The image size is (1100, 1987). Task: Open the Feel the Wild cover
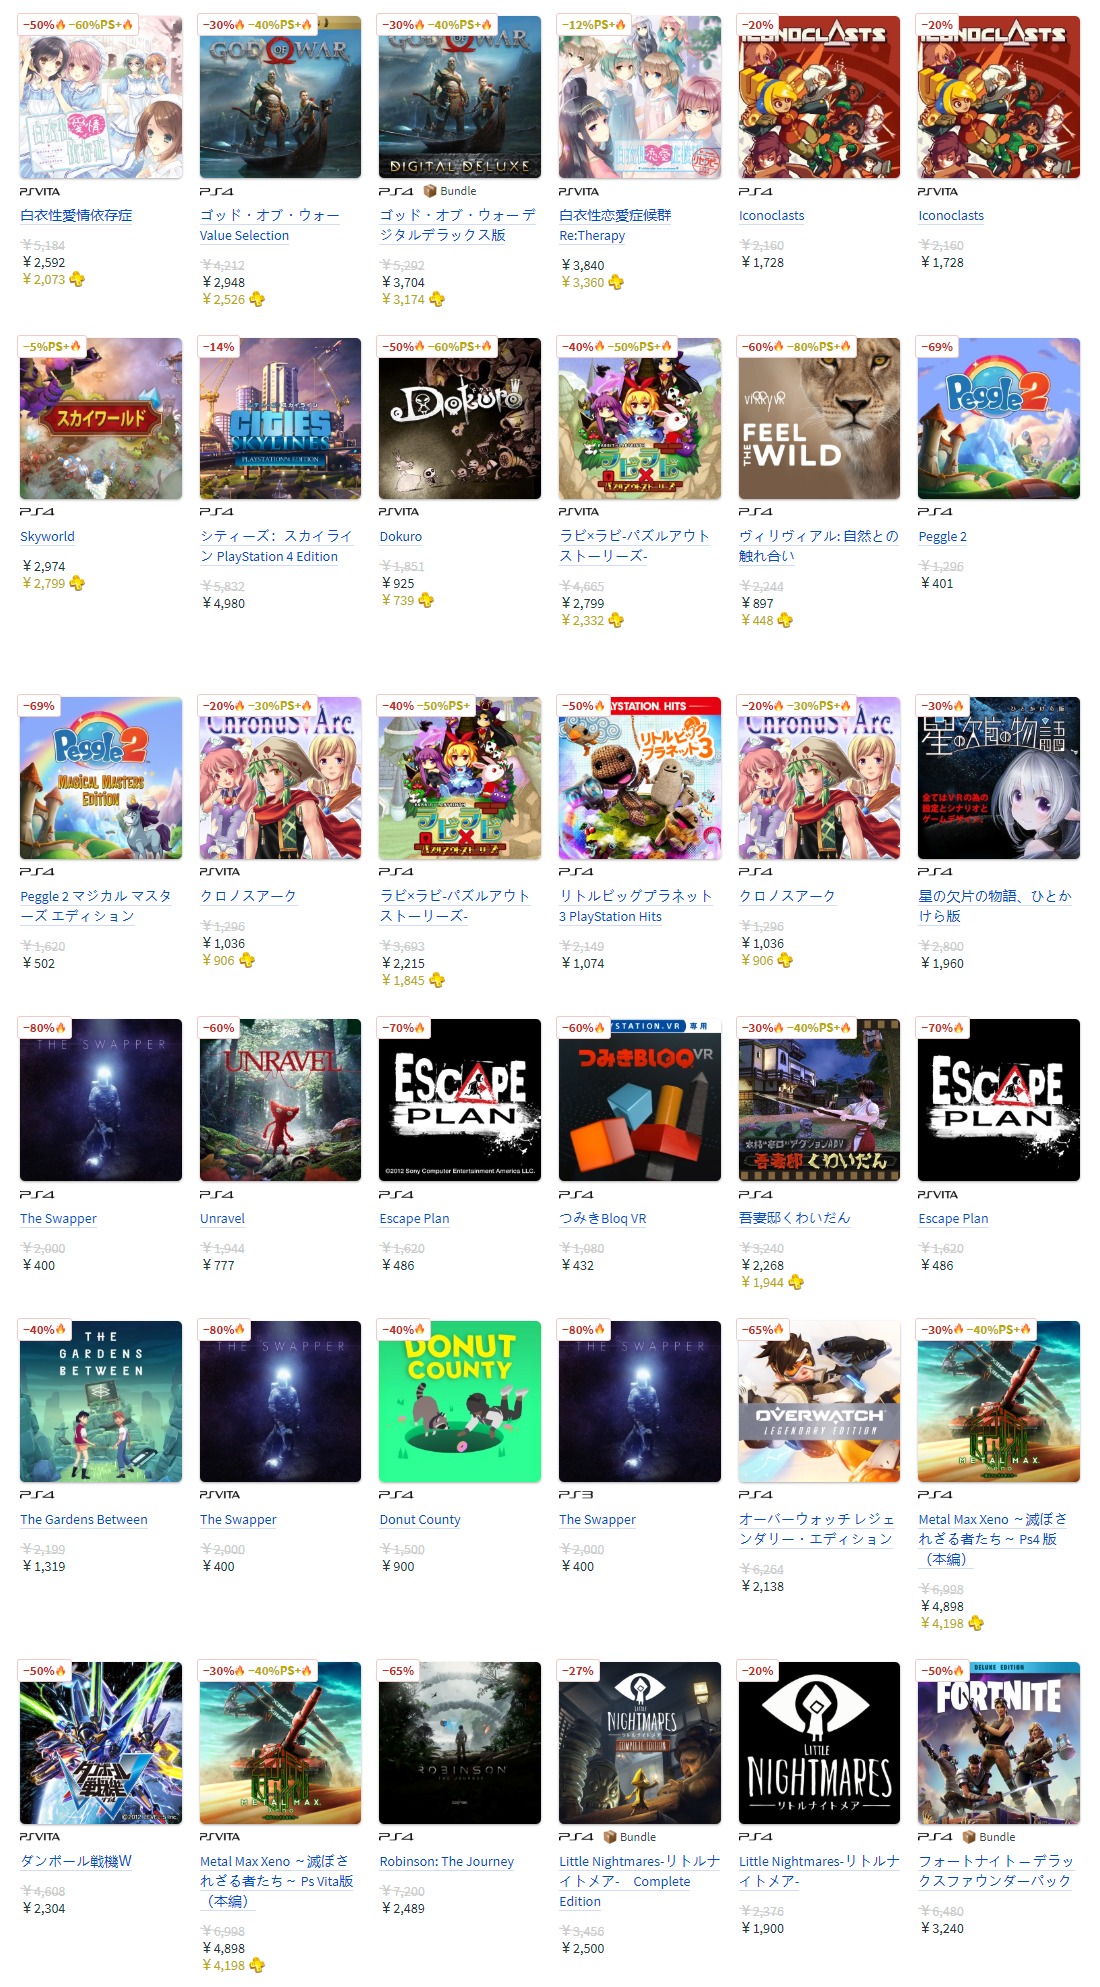coord(819,419)
